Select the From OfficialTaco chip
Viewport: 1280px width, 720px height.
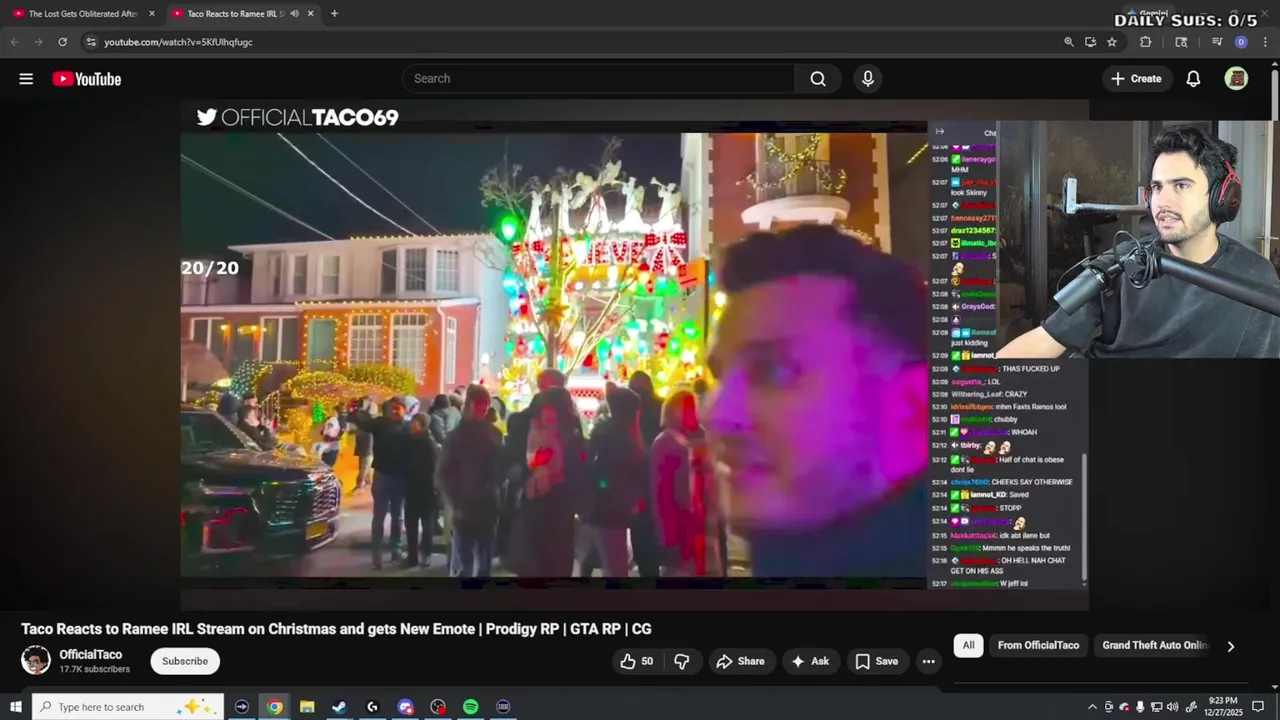click(1038, 646)
